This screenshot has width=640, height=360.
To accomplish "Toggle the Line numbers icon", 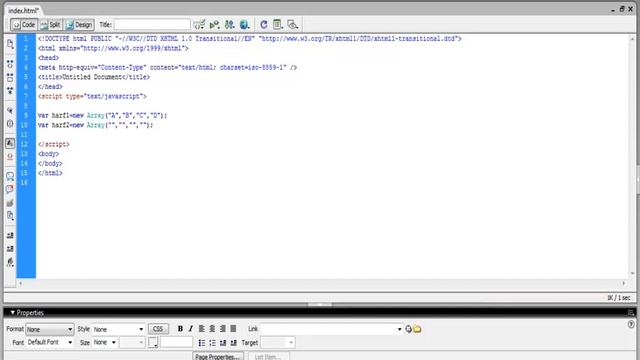I will [x=10, y=143].
